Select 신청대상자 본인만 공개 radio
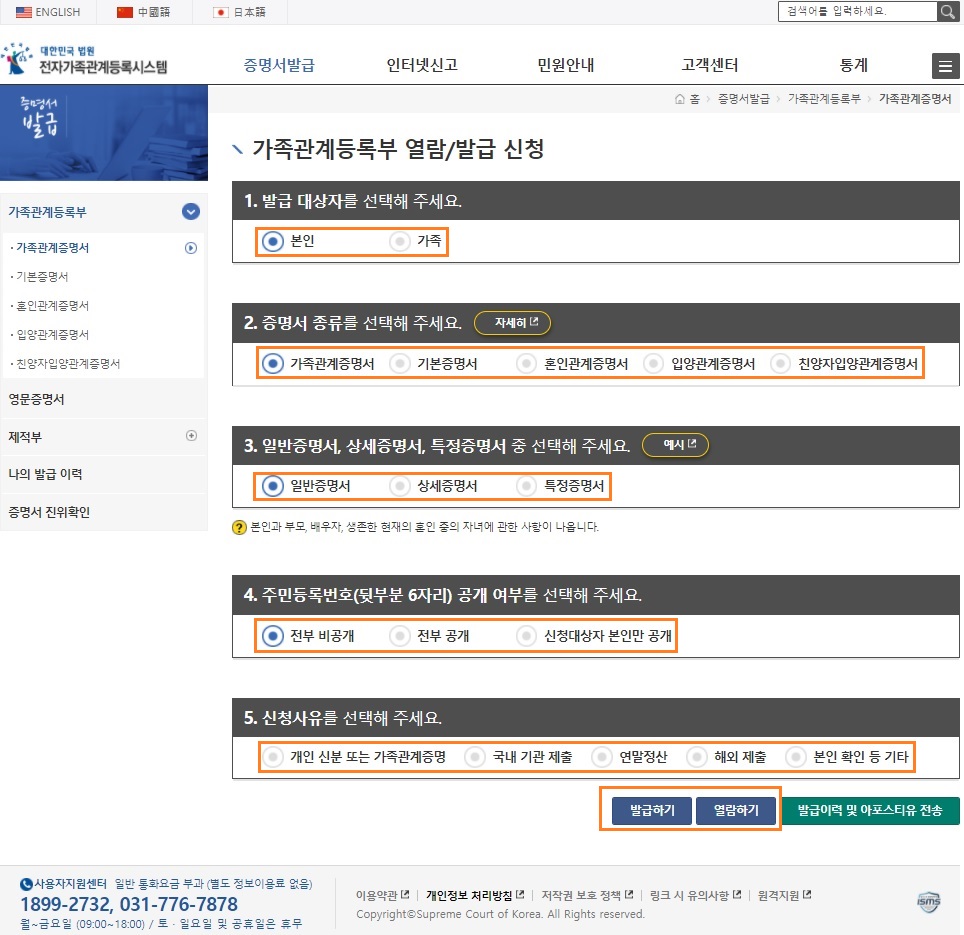The image size is (964, 935). [x=526, y=636]
